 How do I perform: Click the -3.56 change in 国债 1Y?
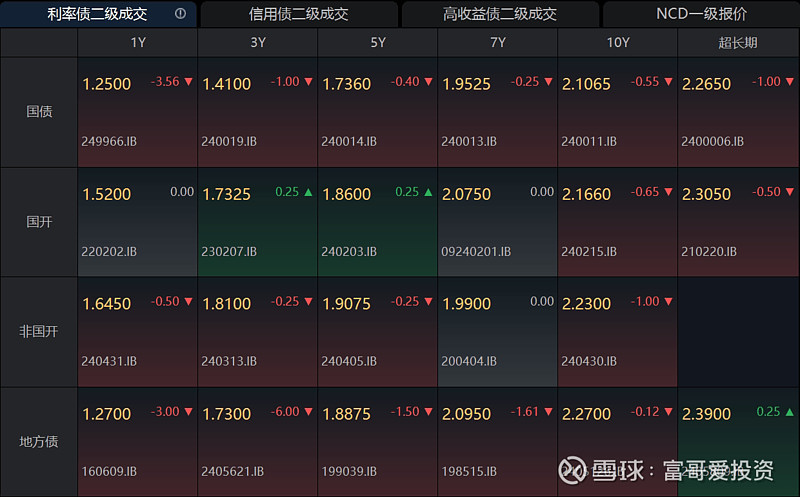click(x=165, y=82)
